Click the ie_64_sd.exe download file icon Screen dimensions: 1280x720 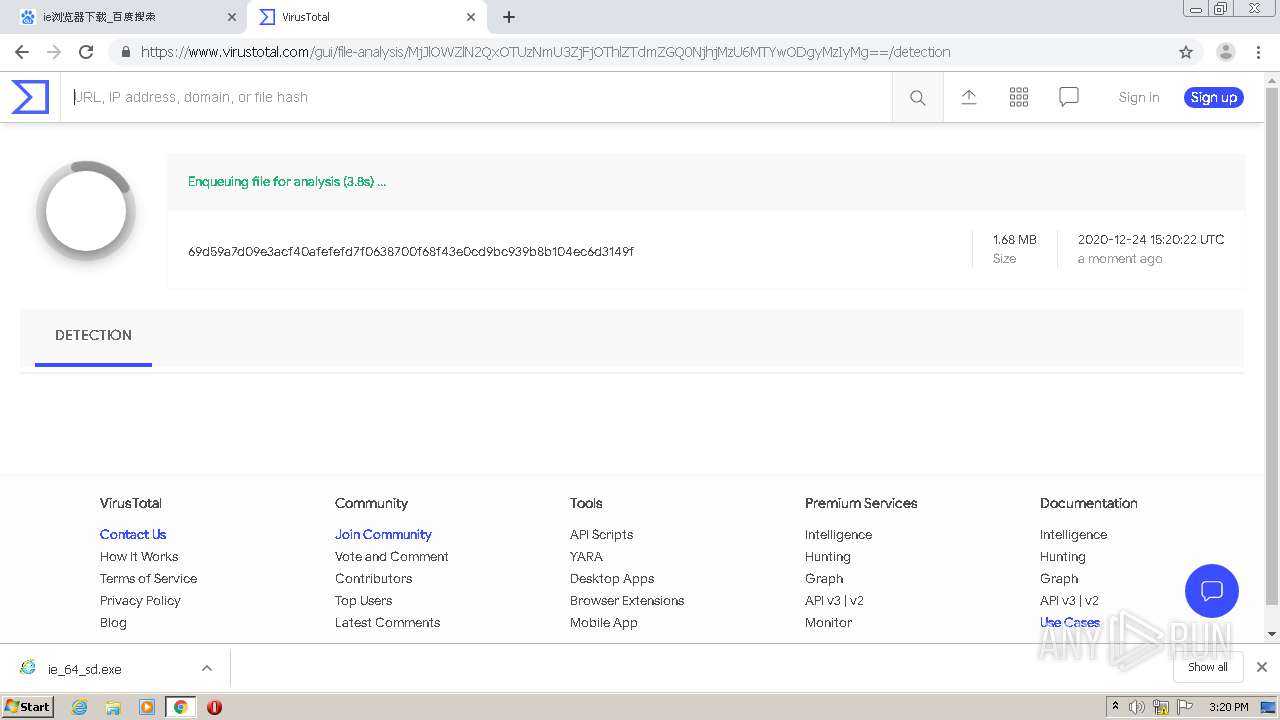coord(28,668)
